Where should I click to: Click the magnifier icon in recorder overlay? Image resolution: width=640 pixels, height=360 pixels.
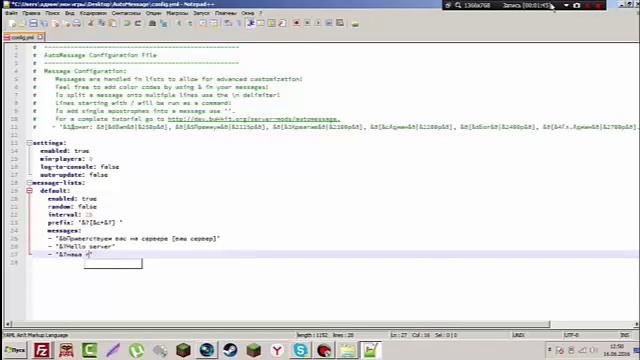[458, 5]
